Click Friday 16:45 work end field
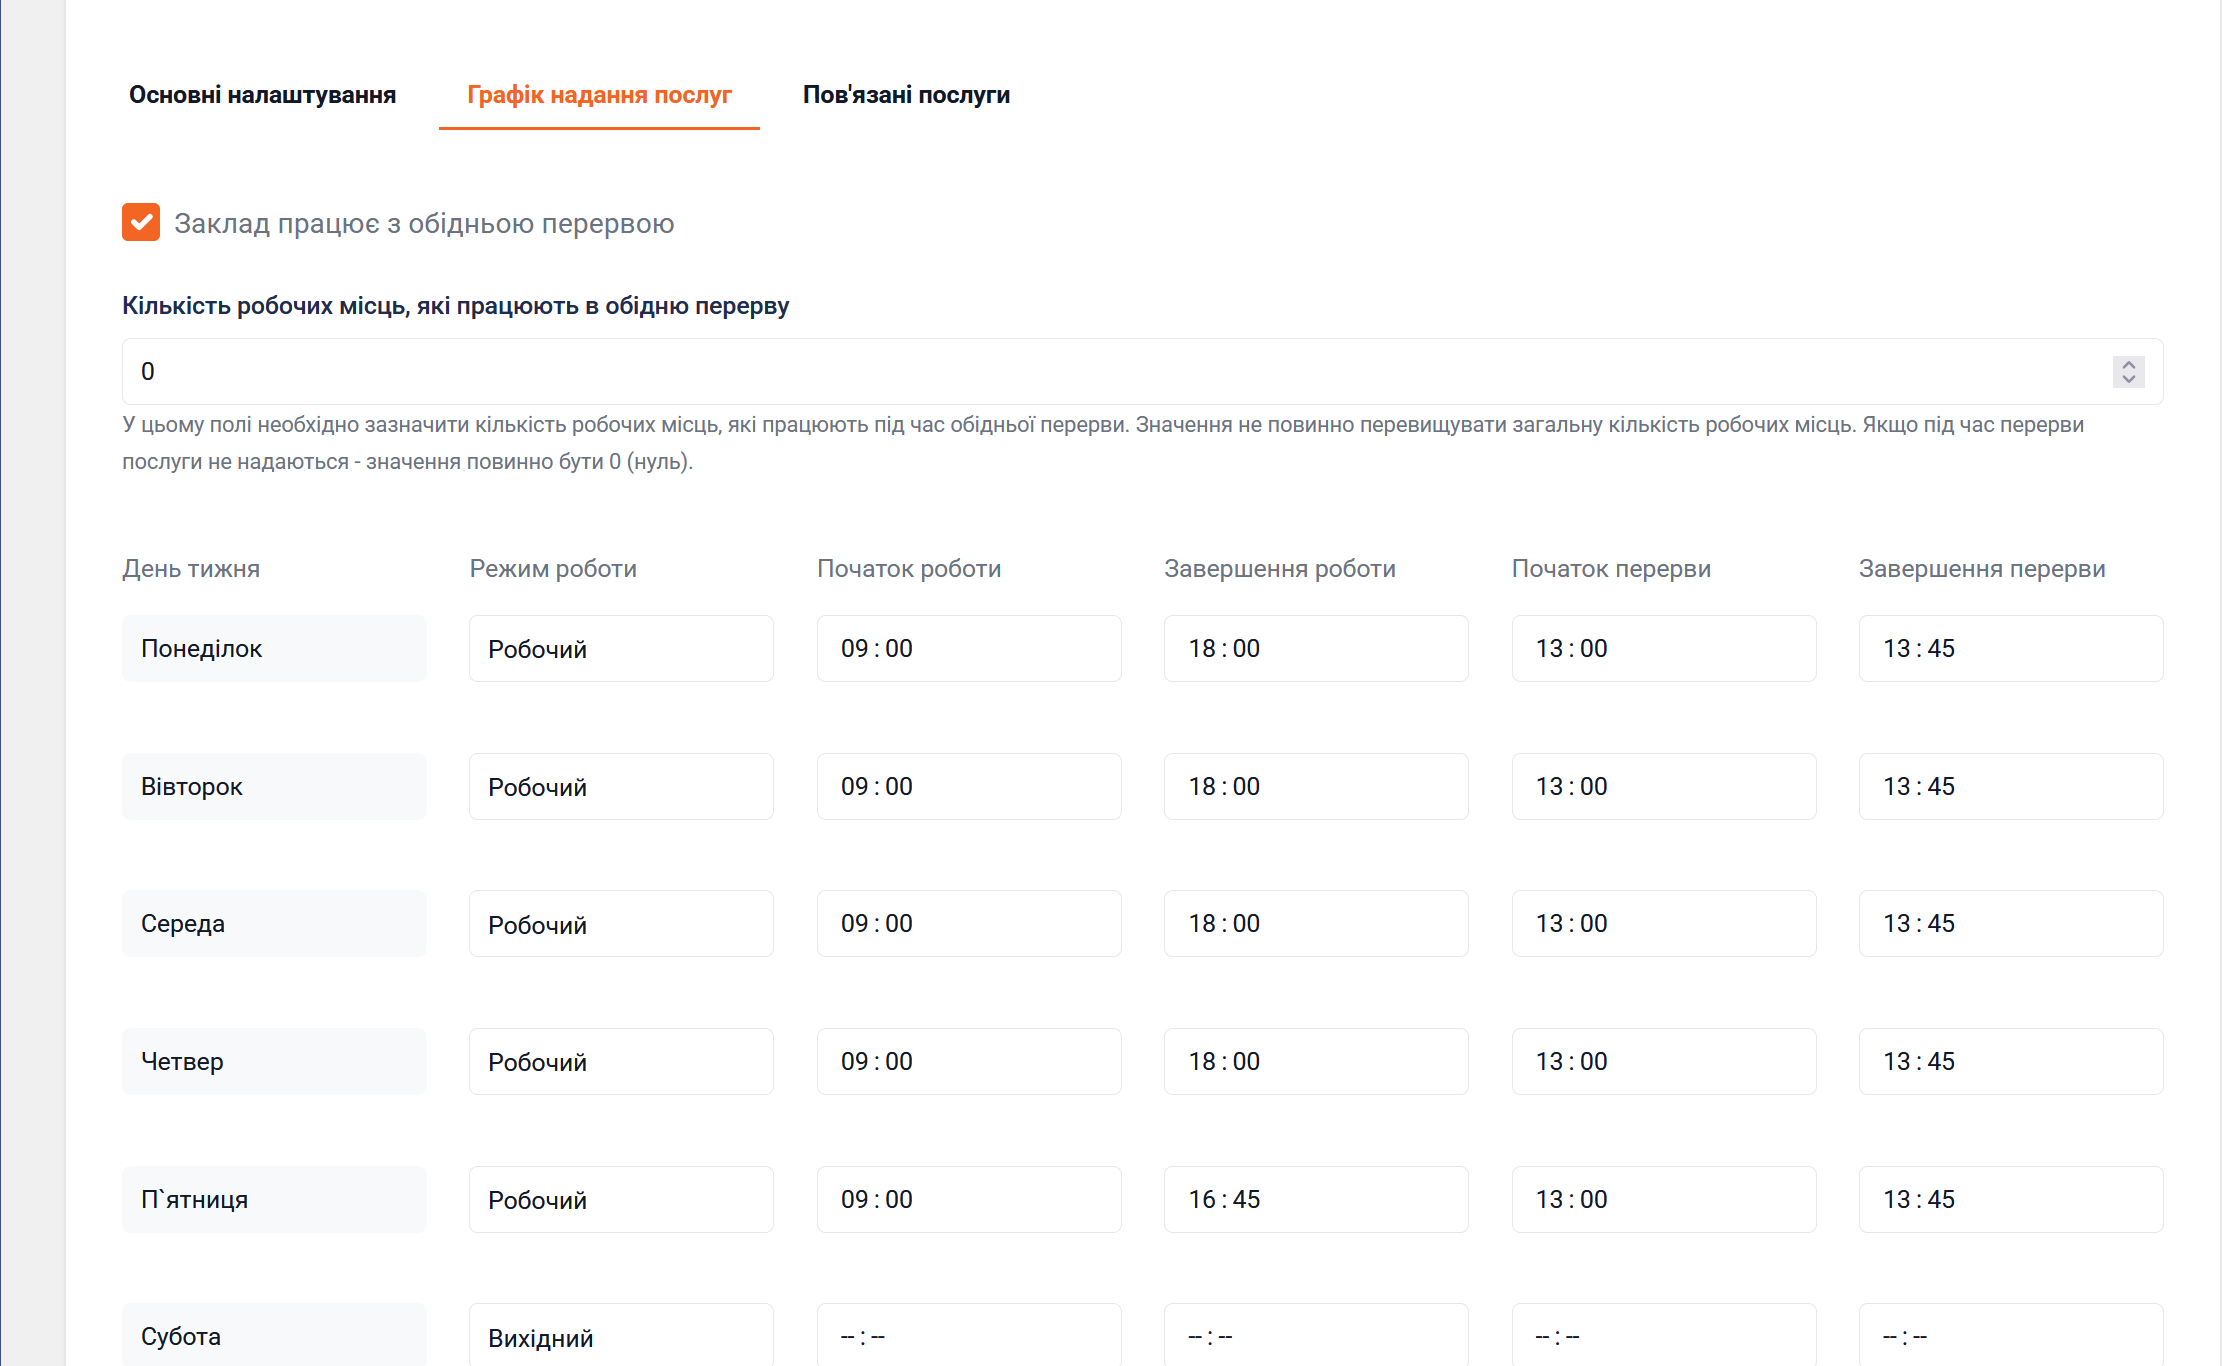 1315,1200
